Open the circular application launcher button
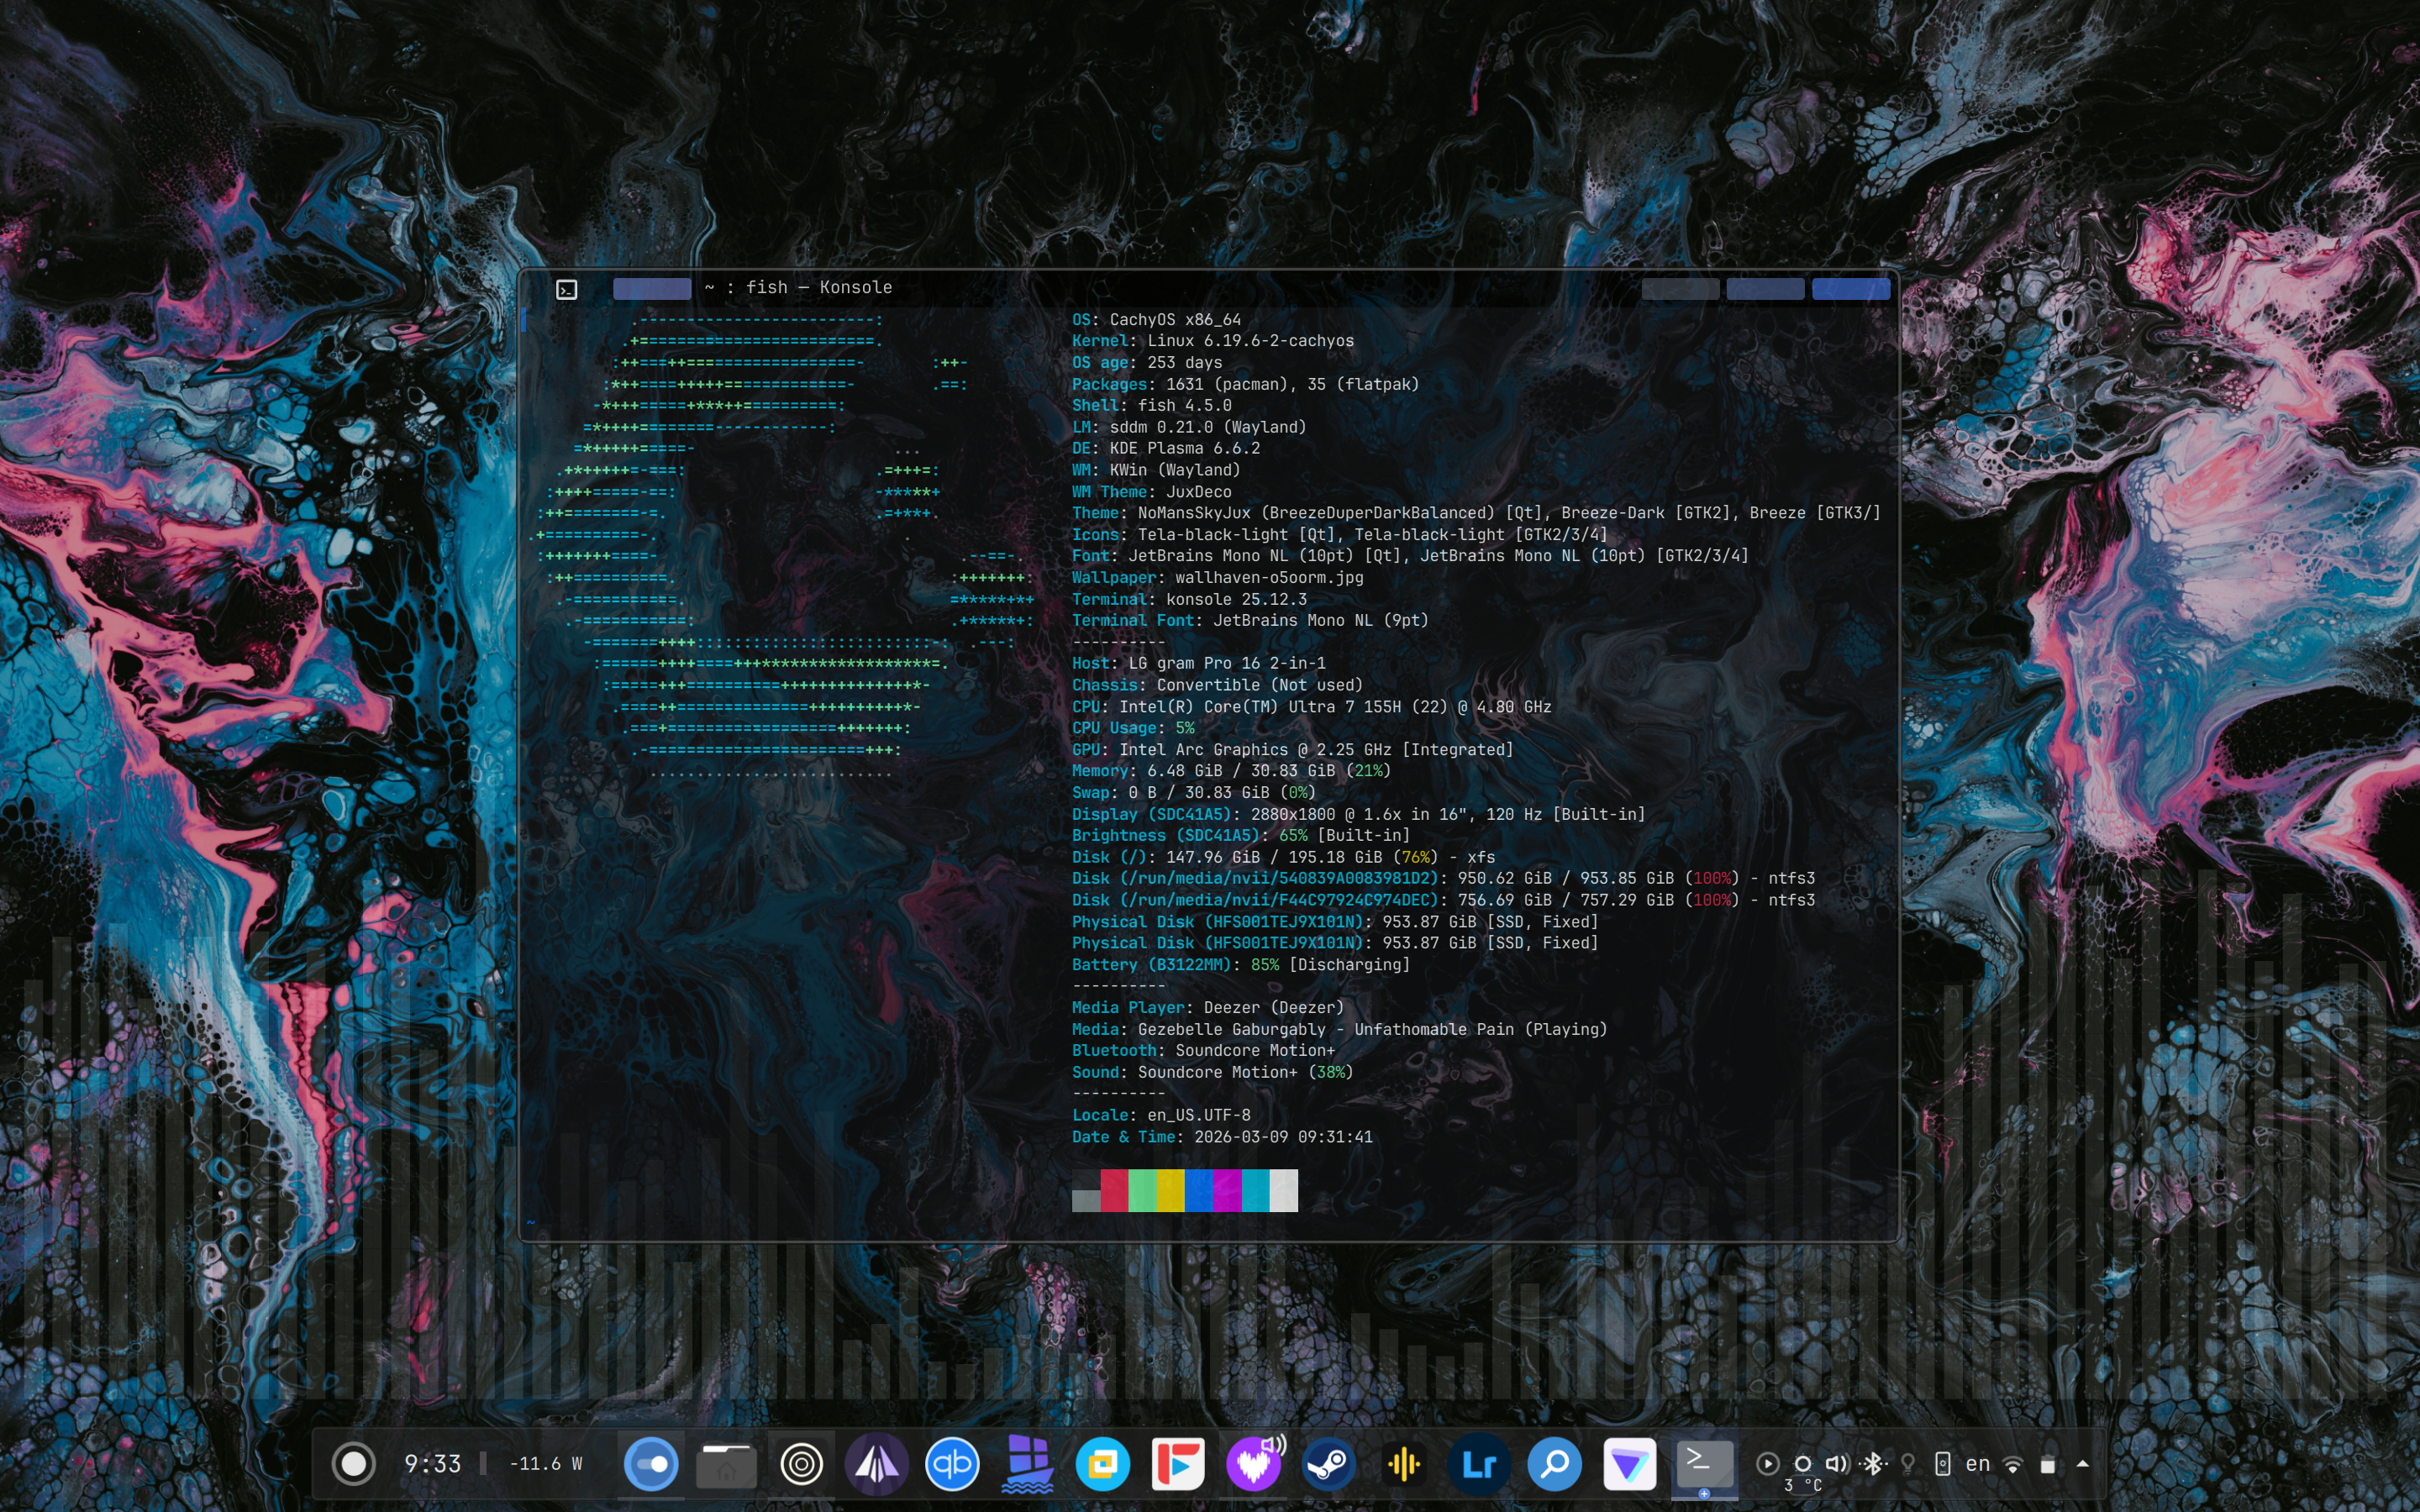 point(353,1464)
